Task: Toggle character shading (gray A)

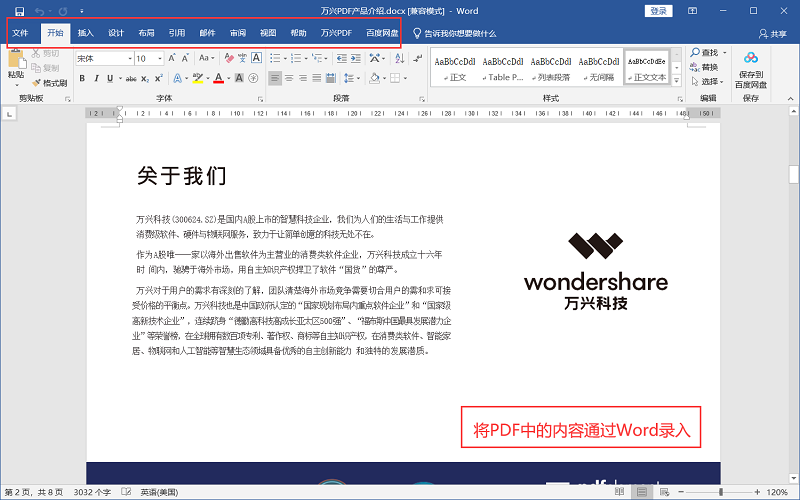Action: click(239, 79)
